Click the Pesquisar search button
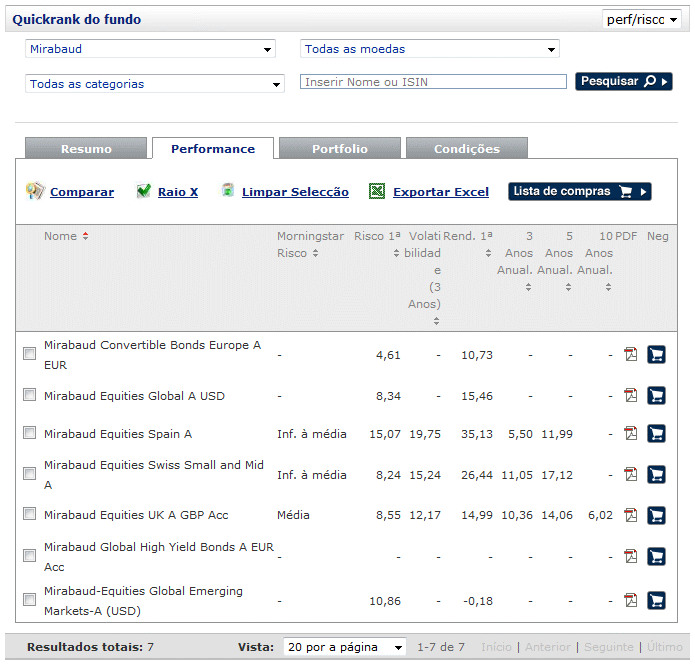The height and width of the screenshot is (665, 695). 624,82
